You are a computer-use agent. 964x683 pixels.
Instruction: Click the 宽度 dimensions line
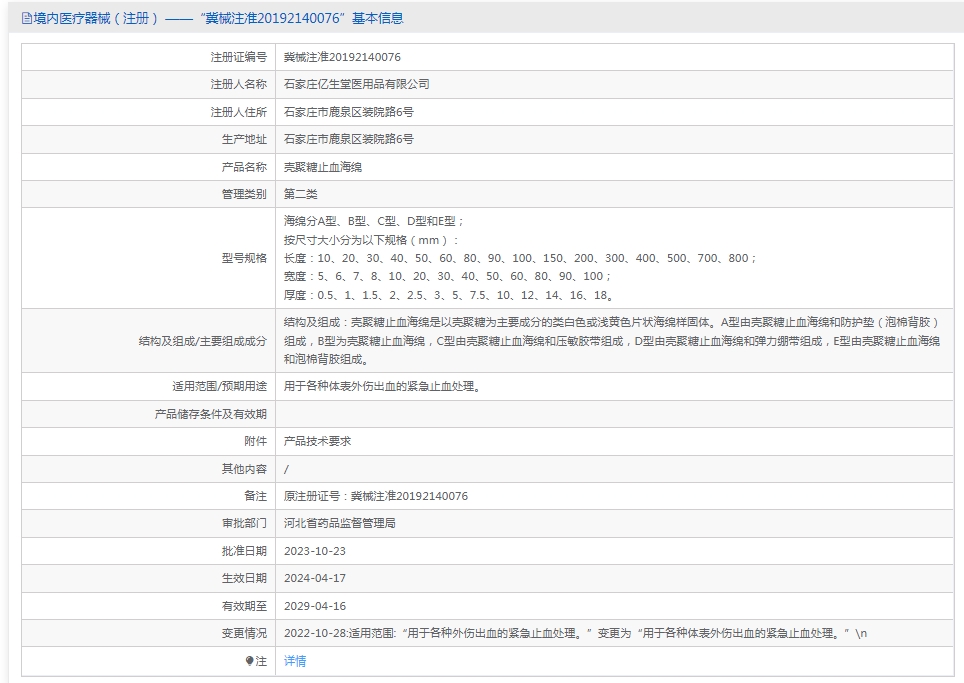[x=448, y=276]
